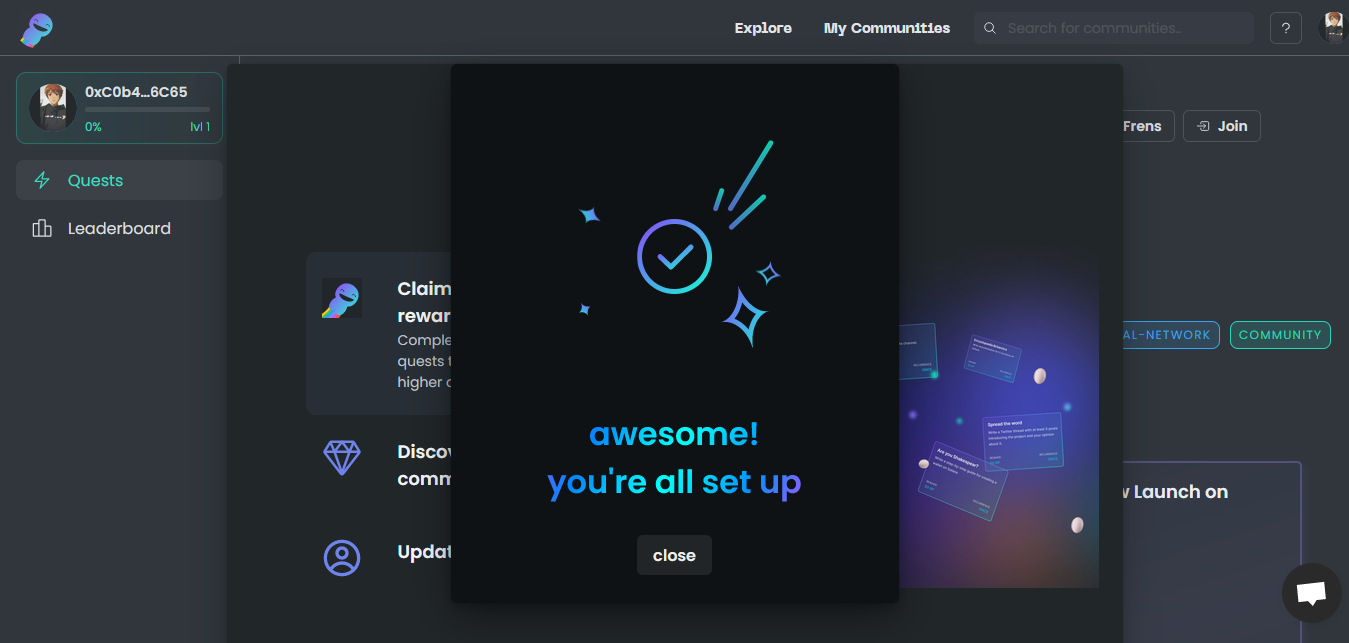Image resolution: width=1349 pixels, height=643 pixels.
Task: Open the help question mark icon
Action: tap(1285, 28)
